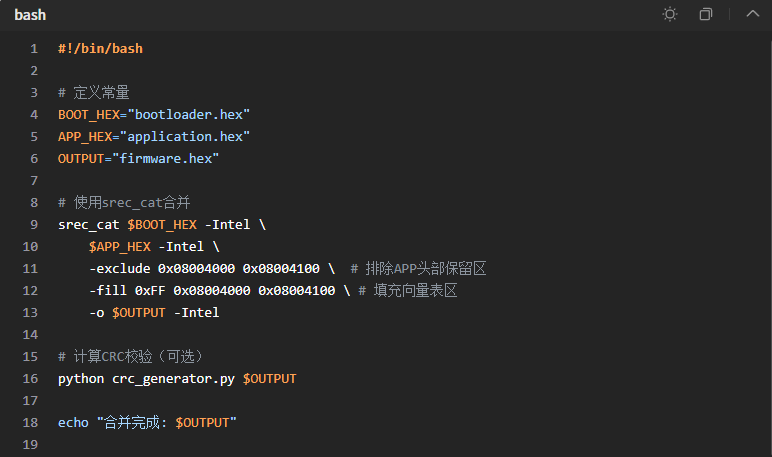
Task: Click line number 9 in the gutter
Action: pos(34,224)
